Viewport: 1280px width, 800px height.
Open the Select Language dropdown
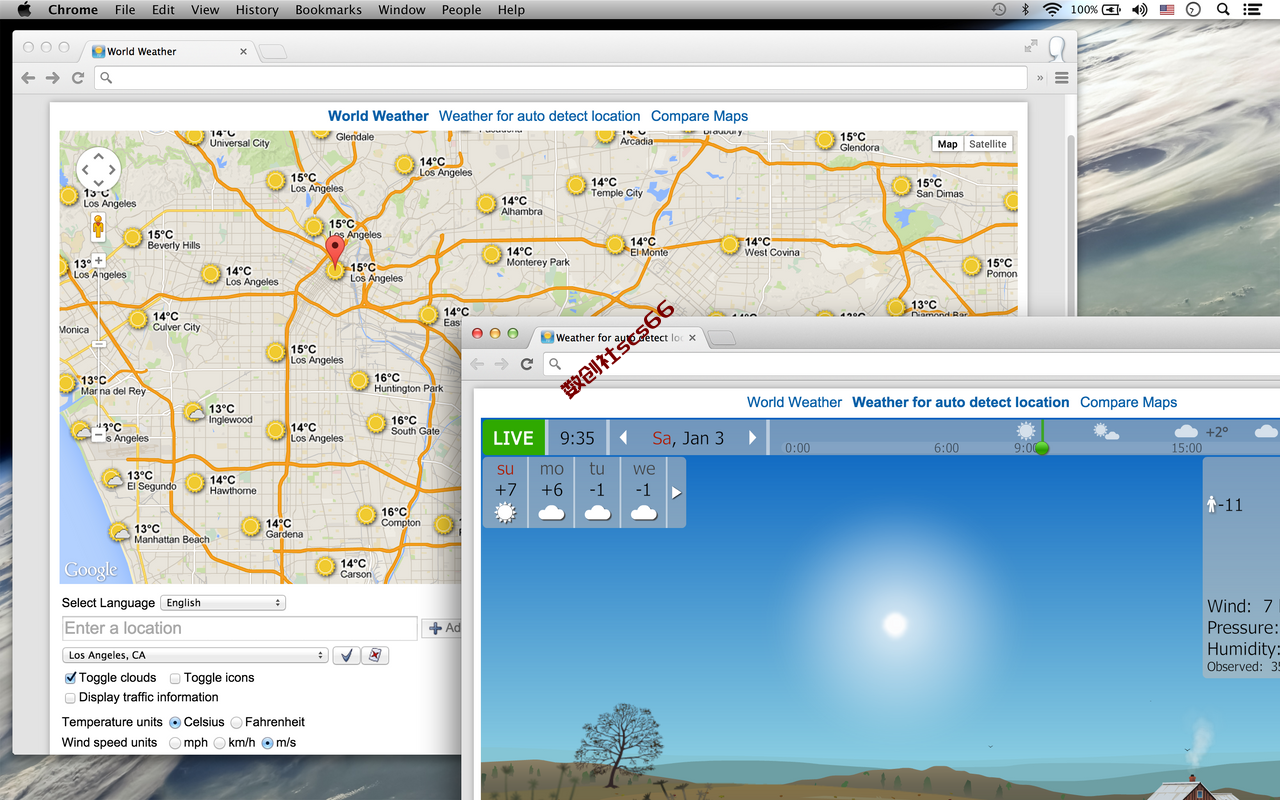pyautogui.click(x=224, y=603)
